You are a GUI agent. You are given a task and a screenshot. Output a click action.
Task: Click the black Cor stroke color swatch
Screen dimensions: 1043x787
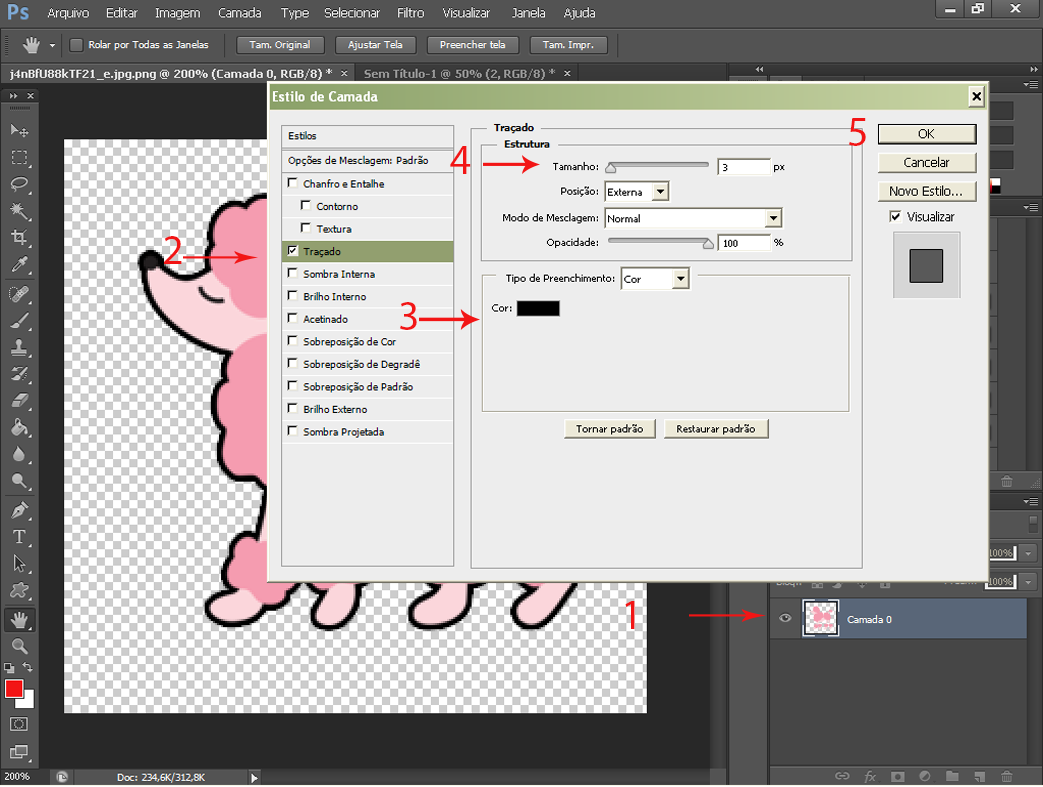point(538,308)
